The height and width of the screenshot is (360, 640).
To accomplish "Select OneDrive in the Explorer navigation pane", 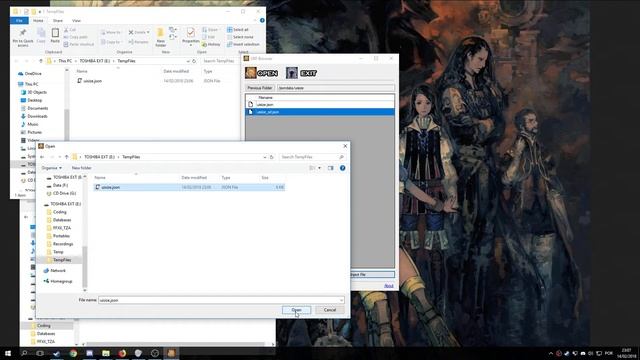I will [x=30, y=73].
